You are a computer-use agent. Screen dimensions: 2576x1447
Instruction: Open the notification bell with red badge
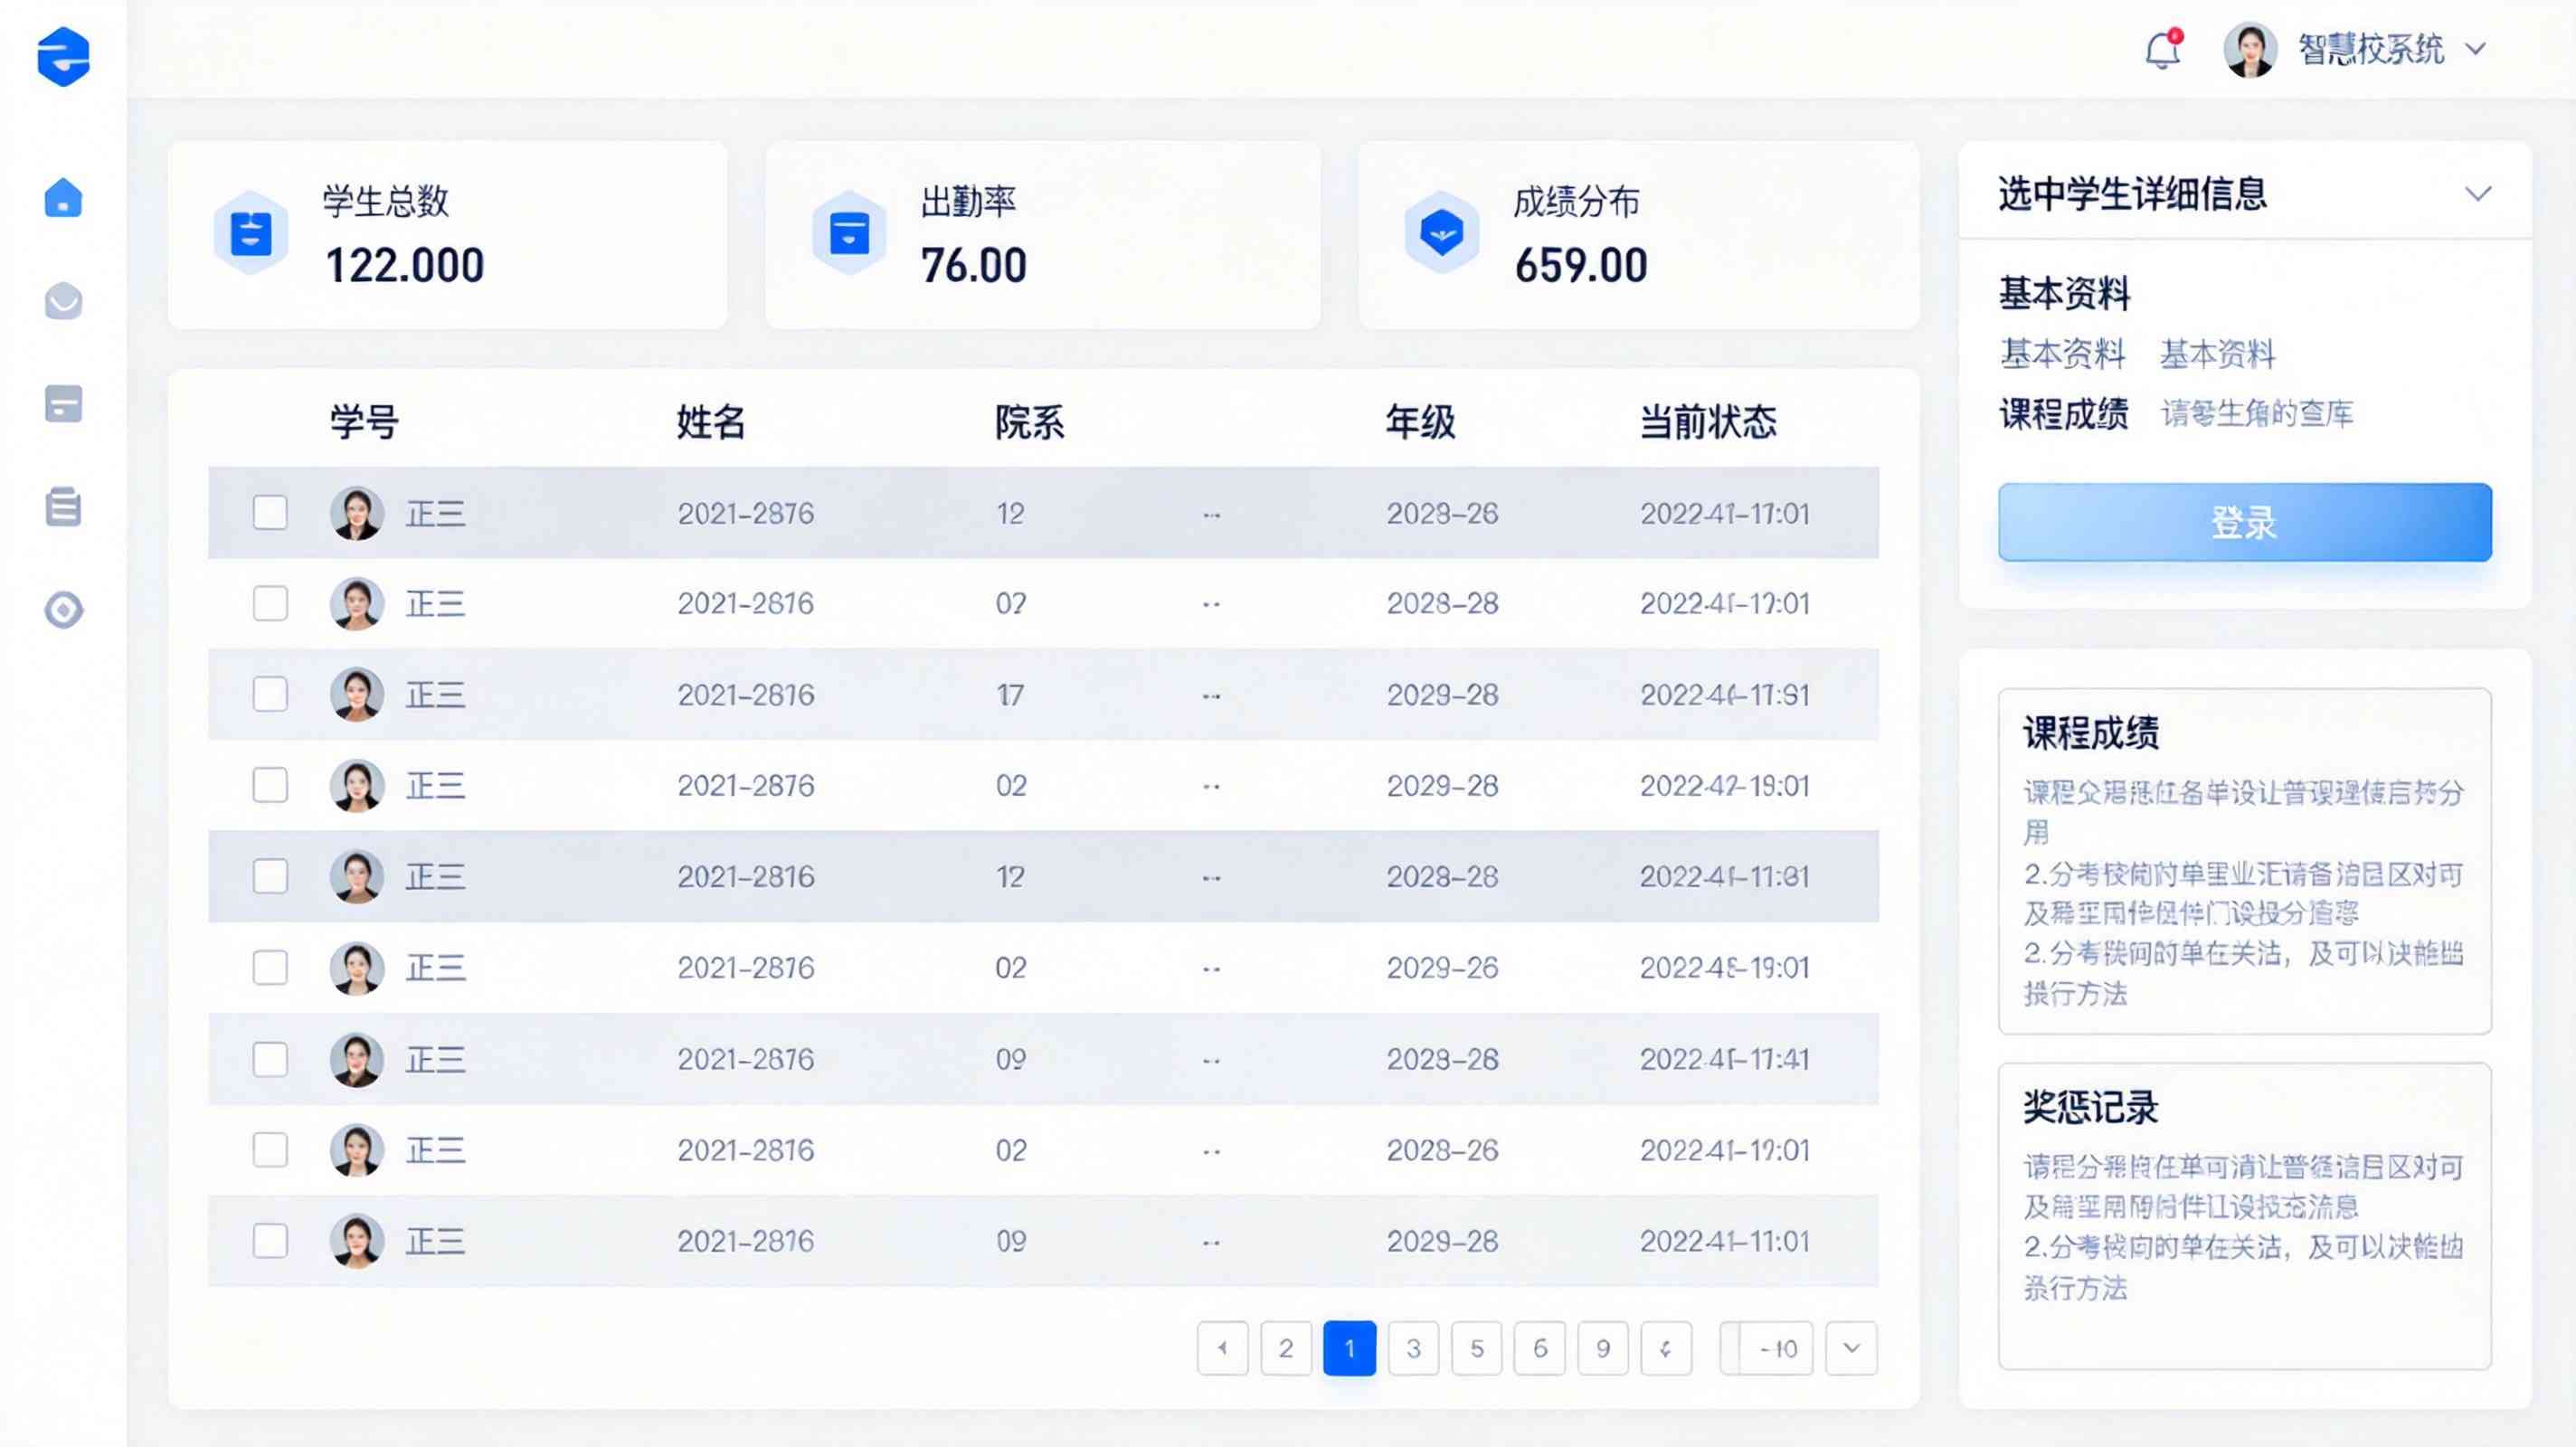pyautogui.click(x=2163, y=48)
